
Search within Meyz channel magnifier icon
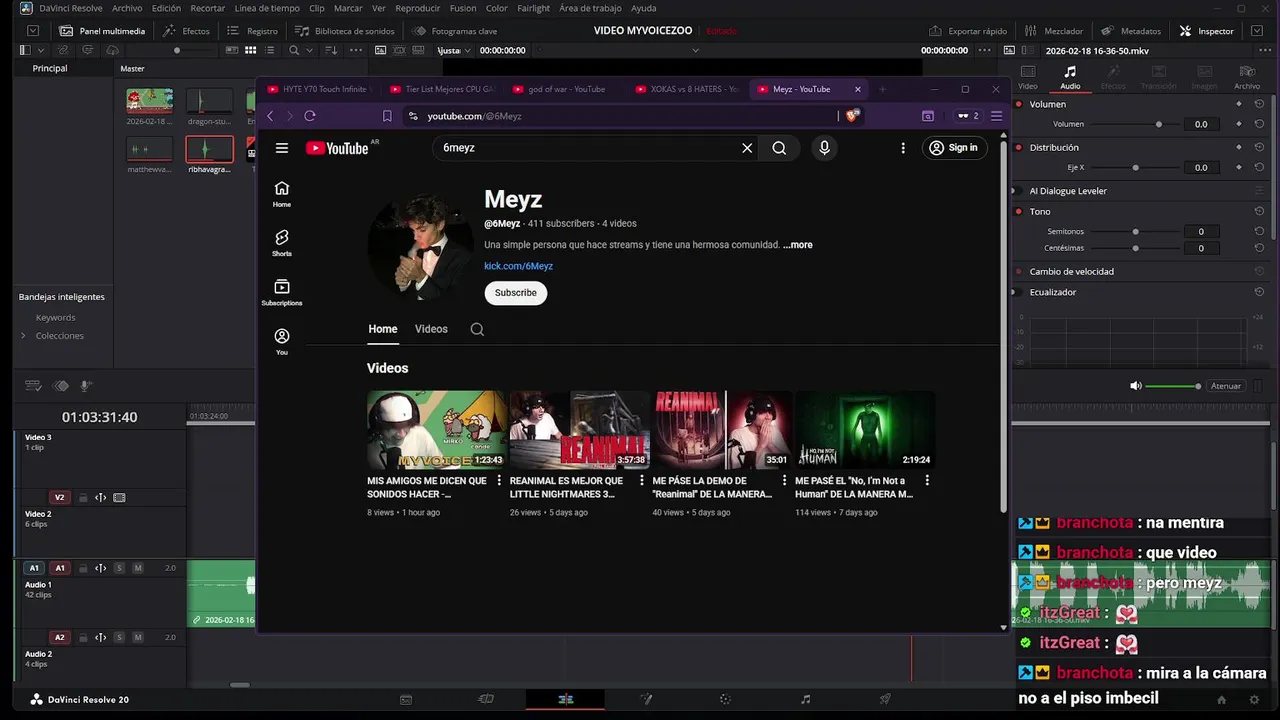pos(477,329)
